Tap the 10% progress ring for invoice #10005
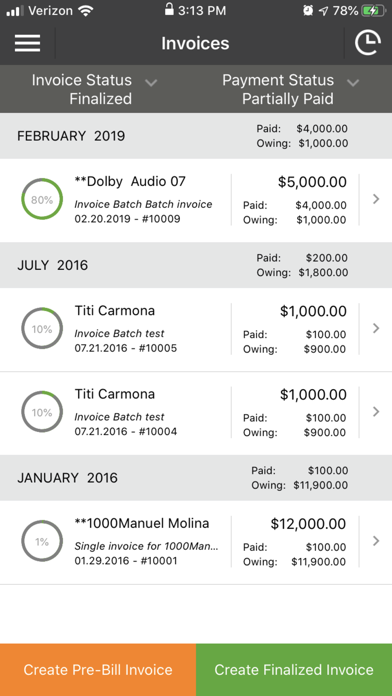This screenshot has height=696, width=392. click(x=42, y=329)
